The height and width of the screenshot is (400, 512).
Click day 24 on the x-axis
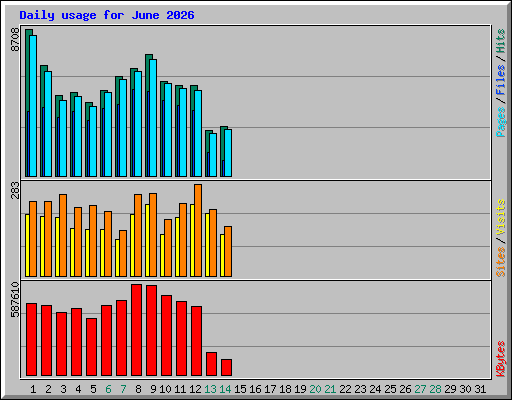coord(375,389)
